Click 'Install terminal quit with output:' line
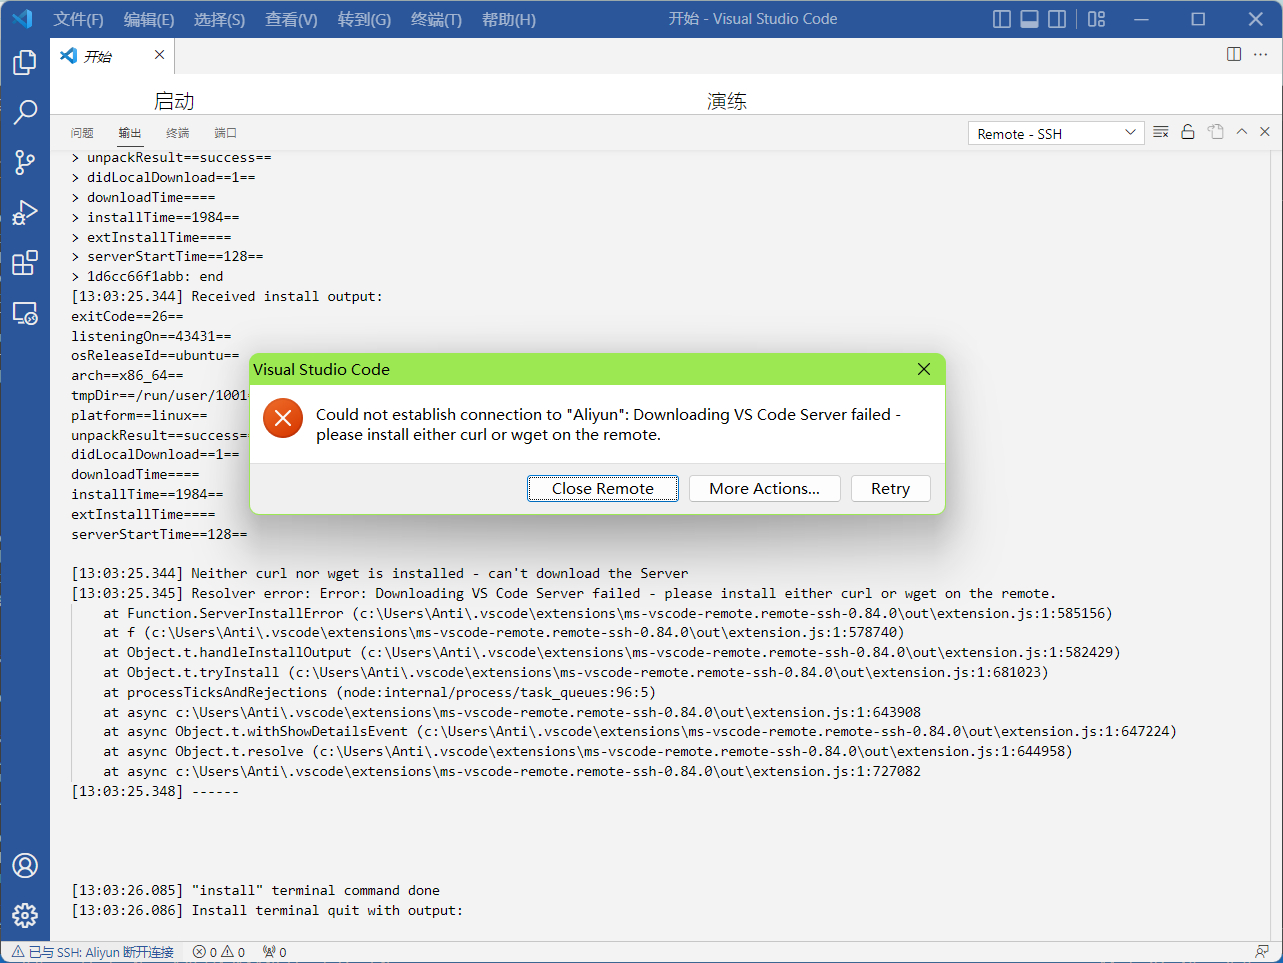The height and width of the screenshot is (963, 1283). click(x=267, y=911)
